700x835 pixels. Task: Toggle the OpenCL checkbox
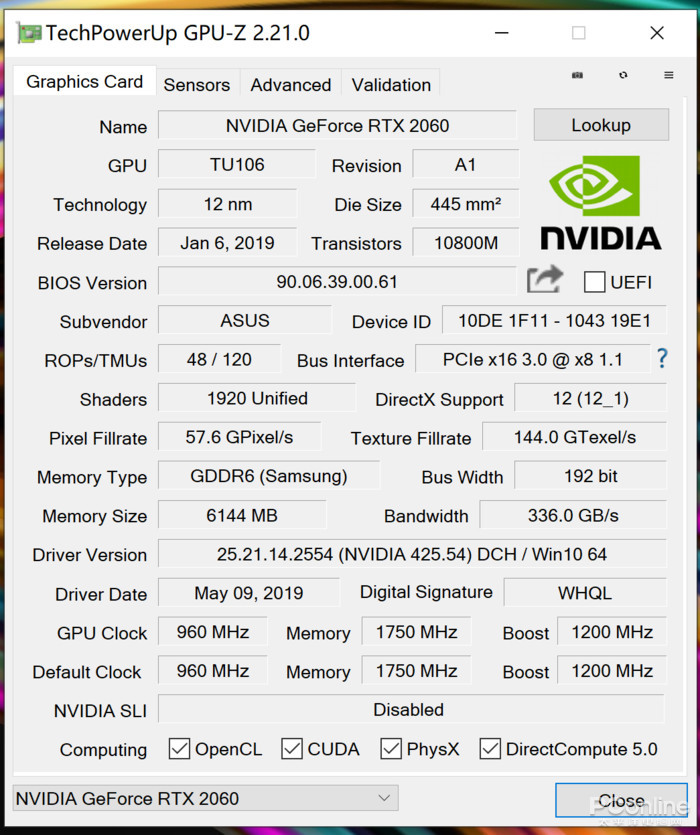[x=179, y=748]
